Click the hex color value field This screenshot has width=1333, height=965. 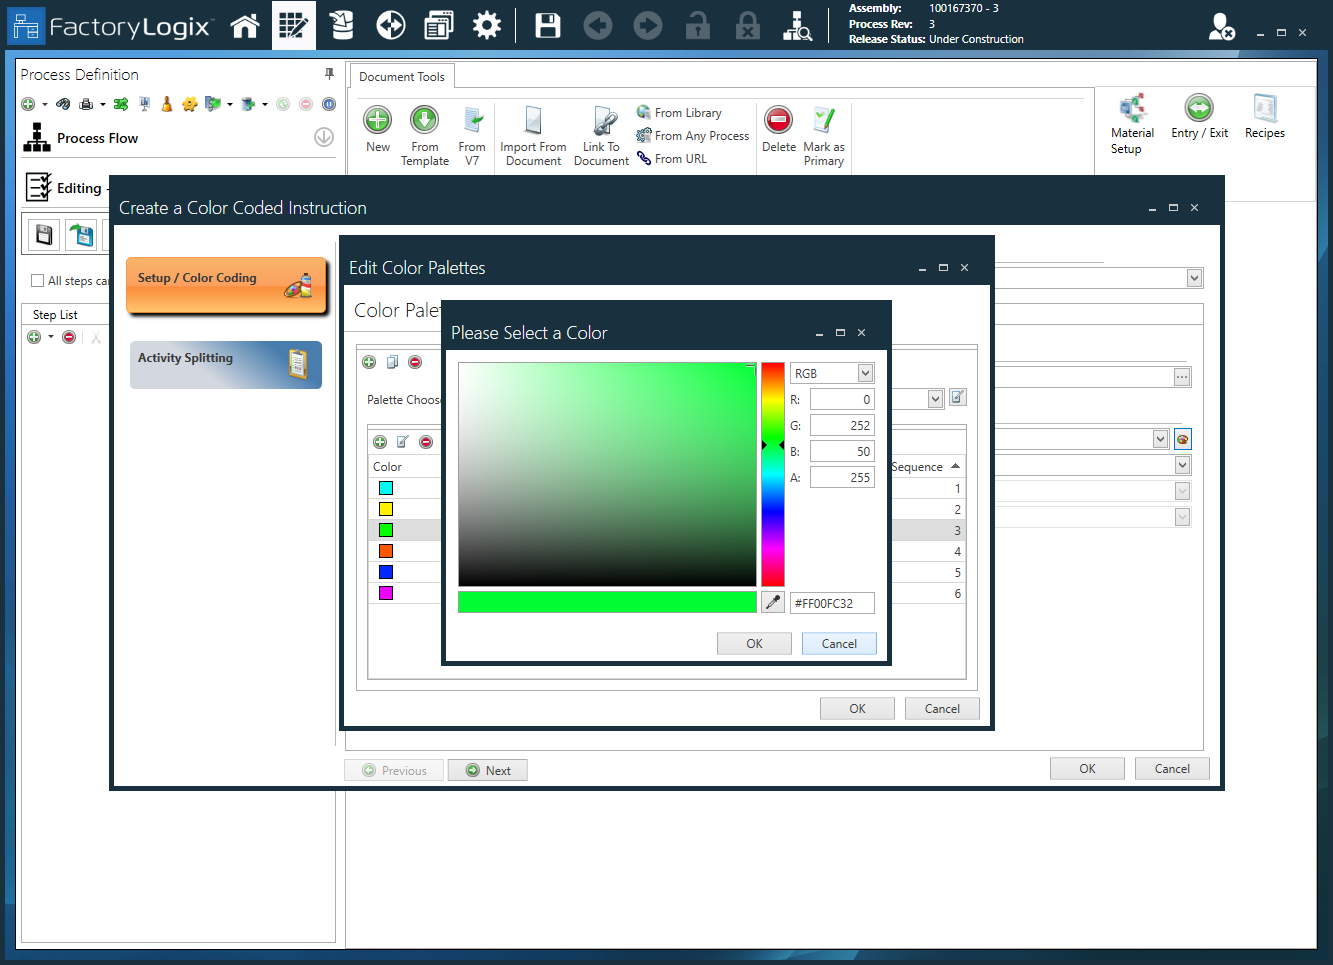[832, 602]
